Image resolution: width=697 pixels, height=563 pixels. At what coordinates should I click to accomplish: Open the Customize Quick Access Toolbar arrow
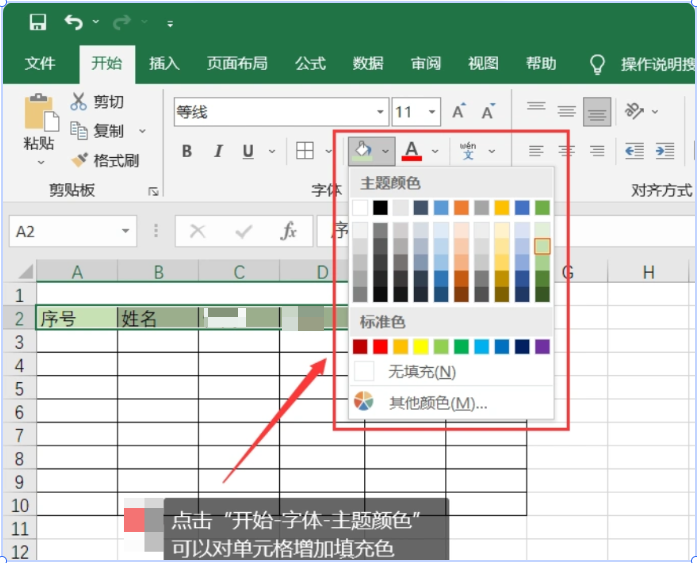[x=170, y=24]
